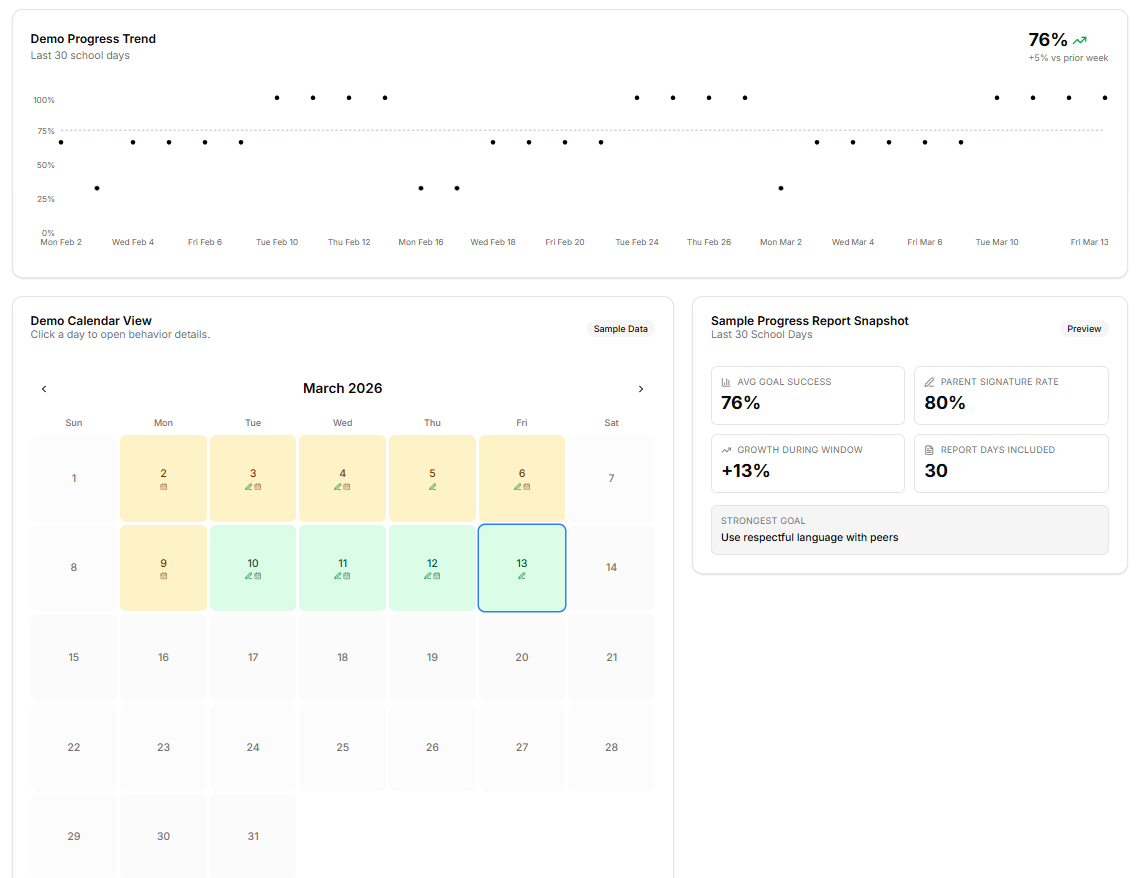Go to previous month with left chevron
This screenshot has width=1140, height=878.
coord(44,388)
